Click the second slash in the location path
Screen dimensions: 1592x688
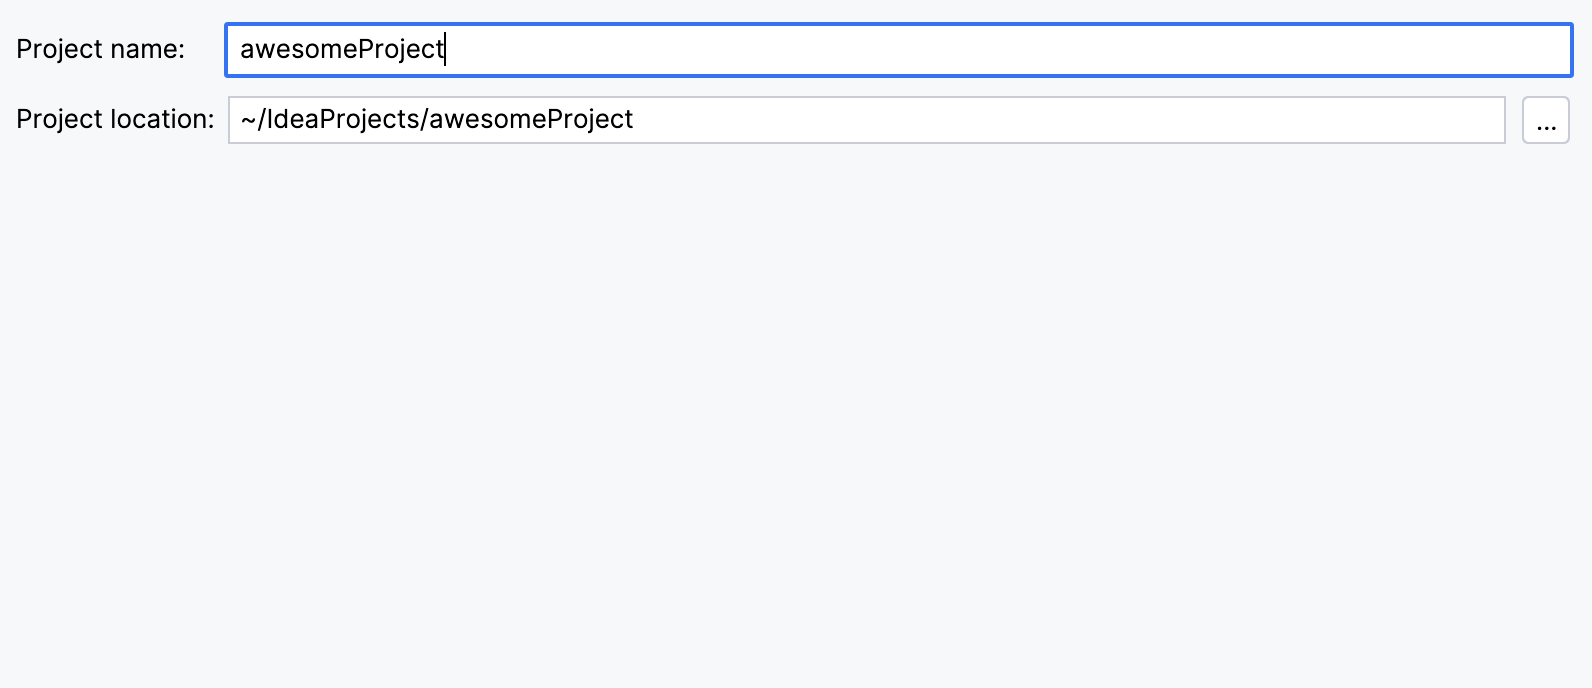tap(424, 119)
